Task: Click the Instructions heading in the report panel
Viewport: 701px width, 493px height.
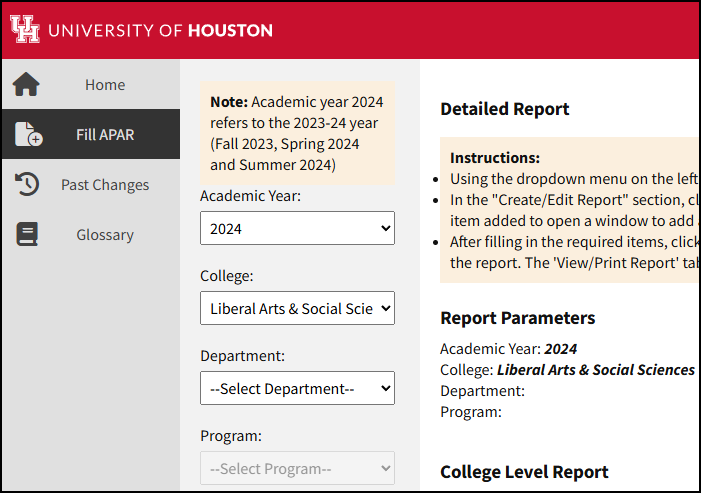Action: click(495, 158)
